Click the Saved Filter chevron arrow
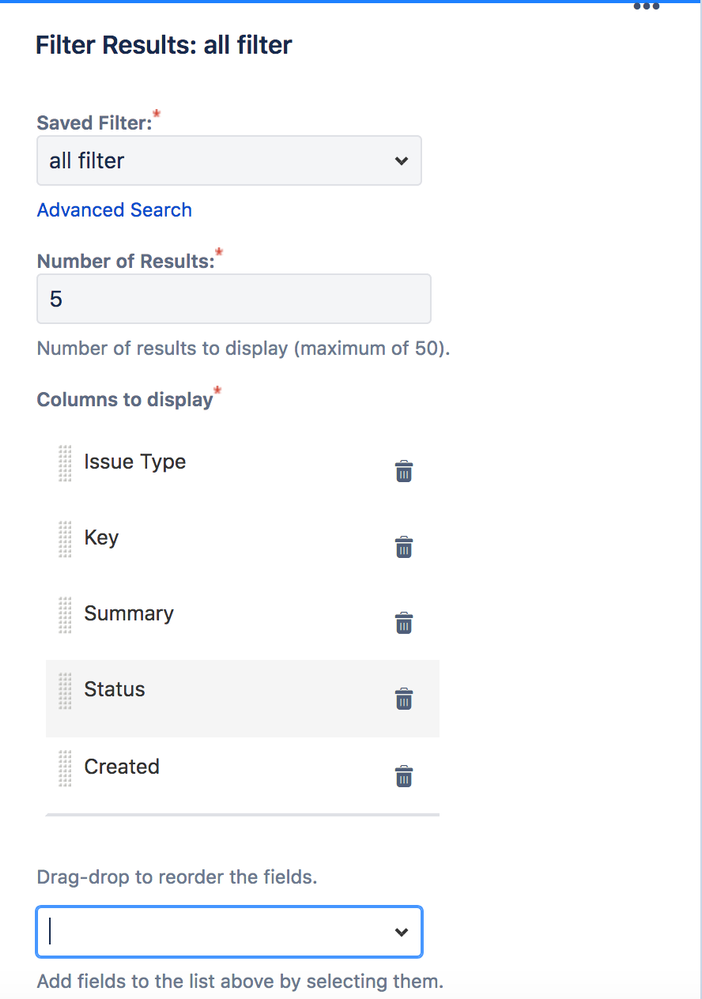The image size is (702, 999). [401, 160]
